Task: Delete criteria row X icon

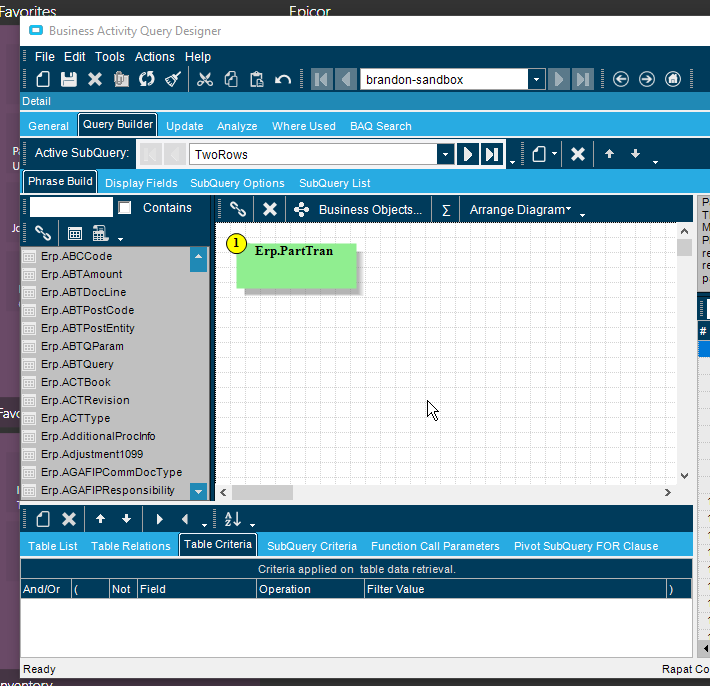Action: 69,519
